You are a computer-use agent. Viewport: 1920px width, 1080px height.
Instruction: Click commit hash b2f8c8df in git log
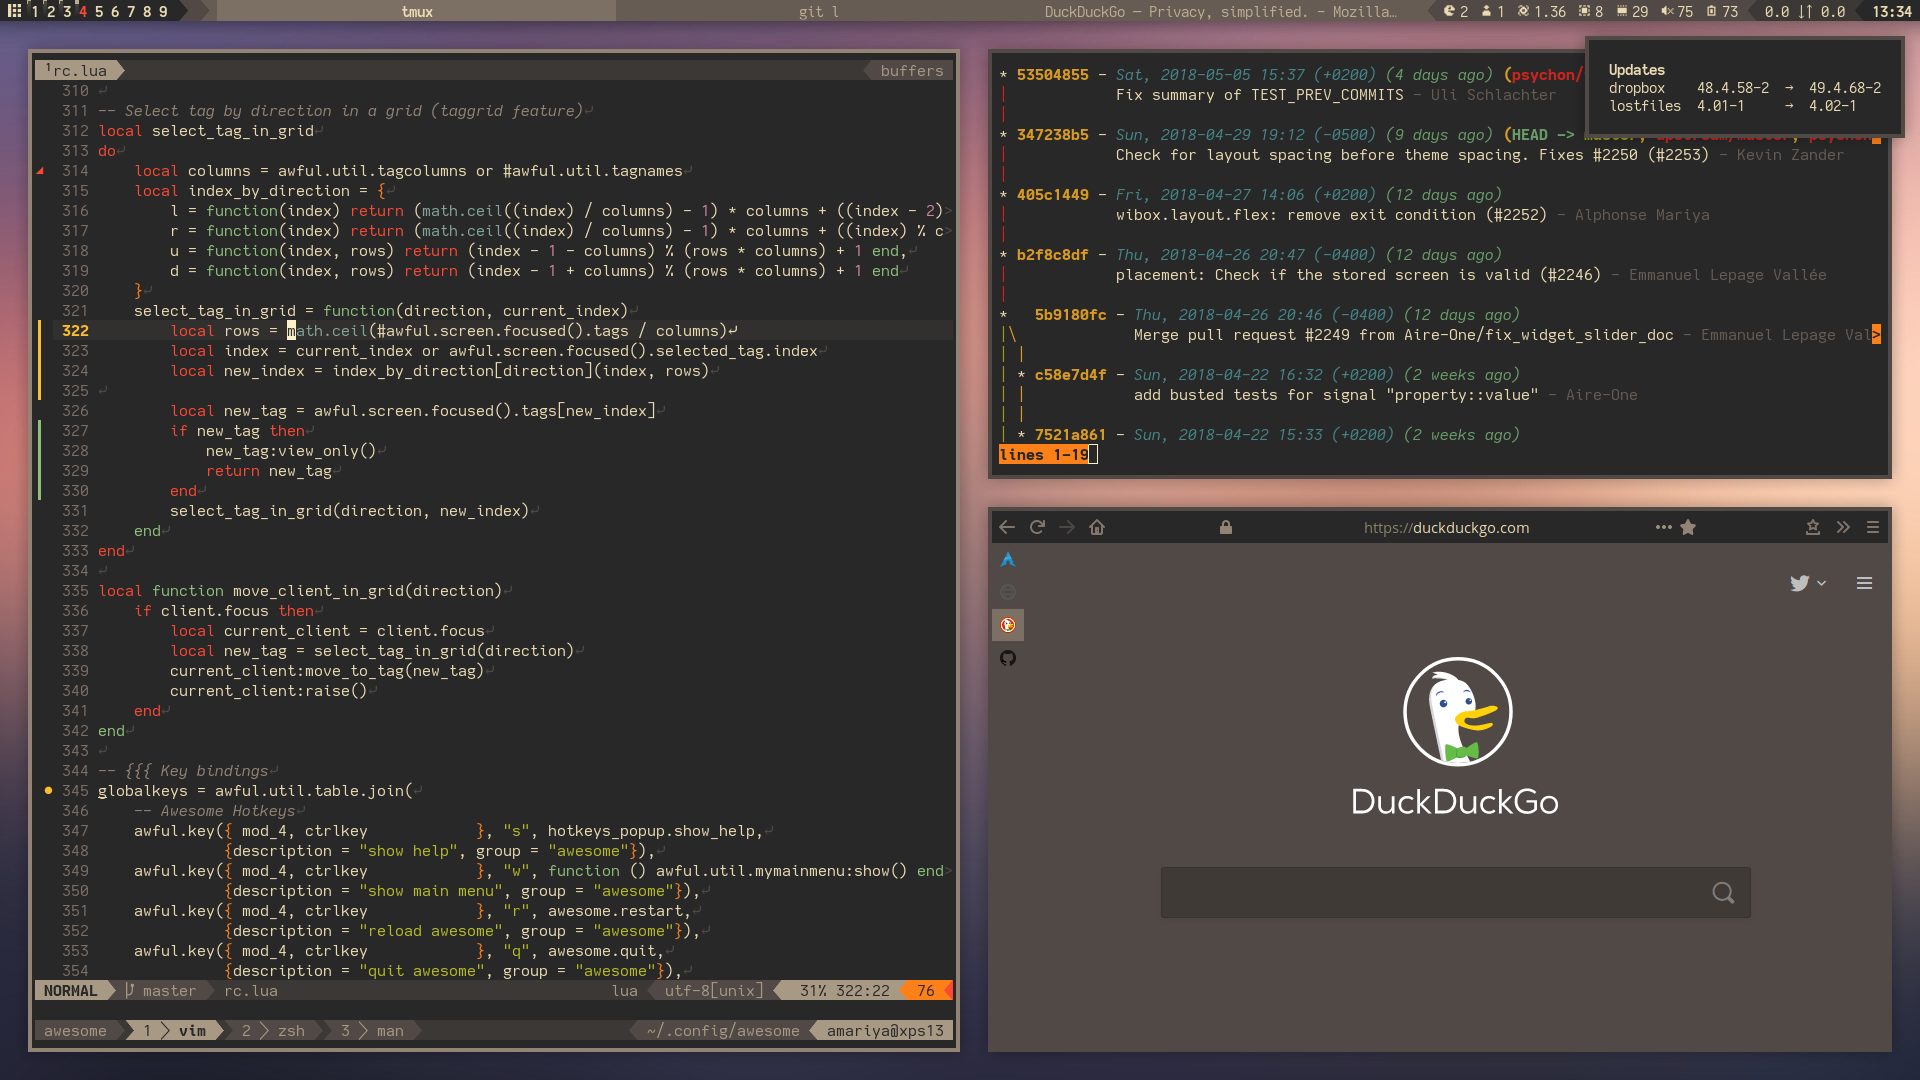coord(1052,255)
